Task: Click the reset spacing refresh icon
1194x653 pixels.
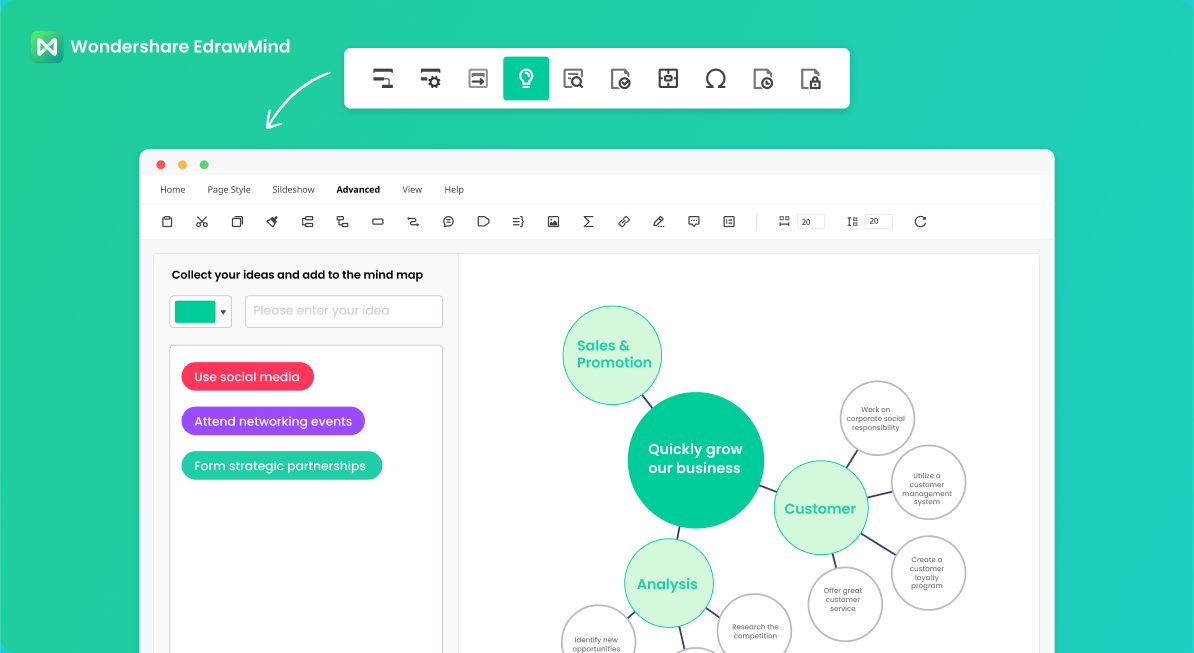Action: coord(920,221)
